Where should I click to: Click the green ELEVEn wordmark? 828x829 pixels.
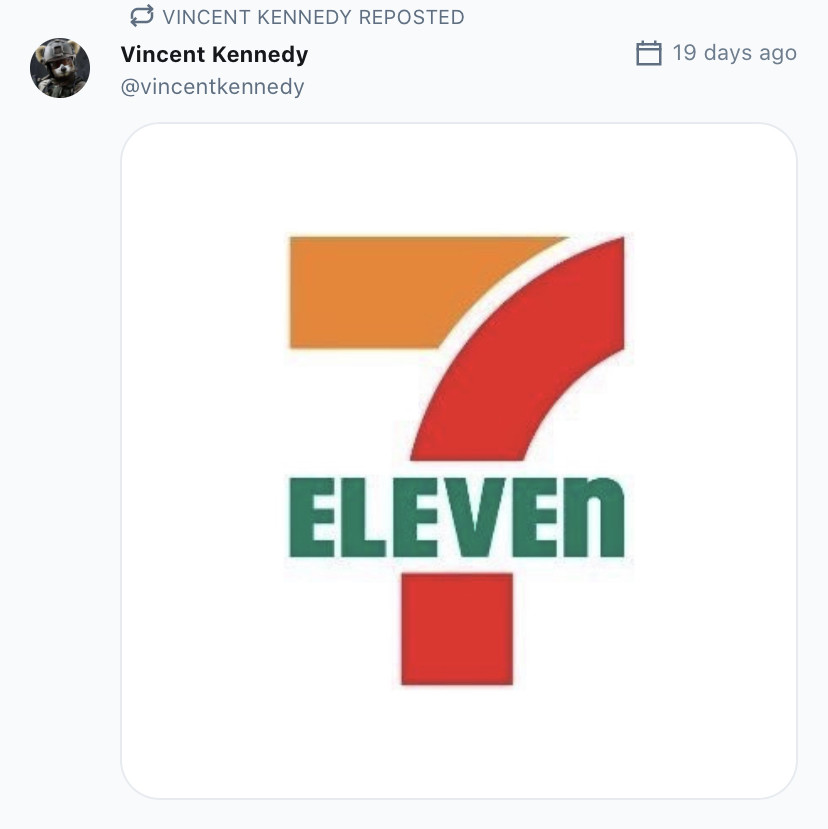click(457, 517)
